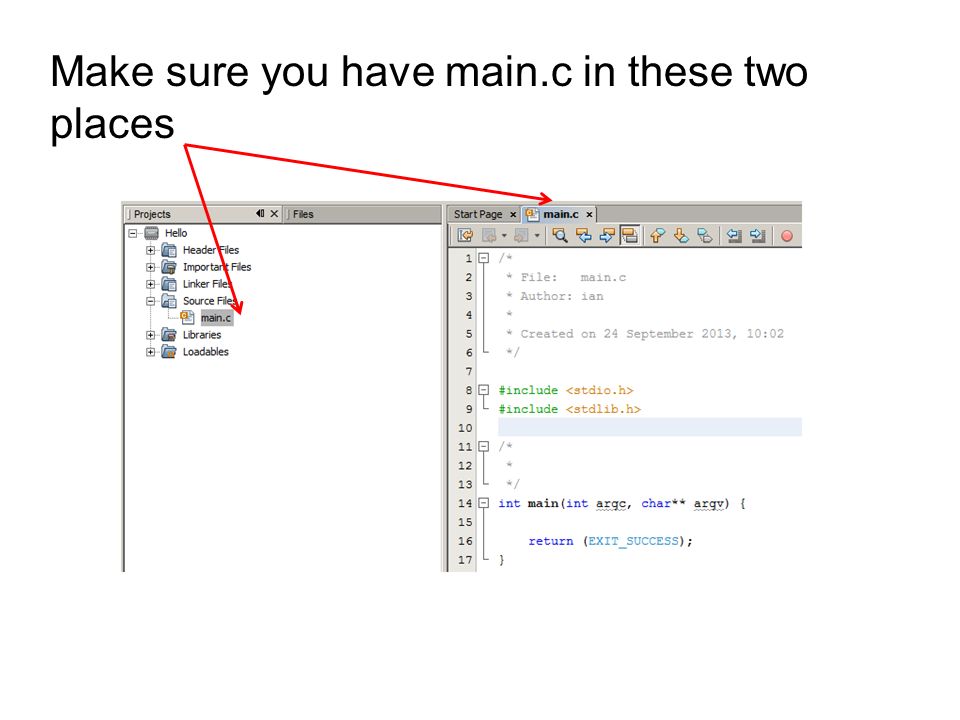Click the Find Selection magnifier icon
Viewport: 960px width, 720px height.
pyautogui.click(x=560, y=236)
